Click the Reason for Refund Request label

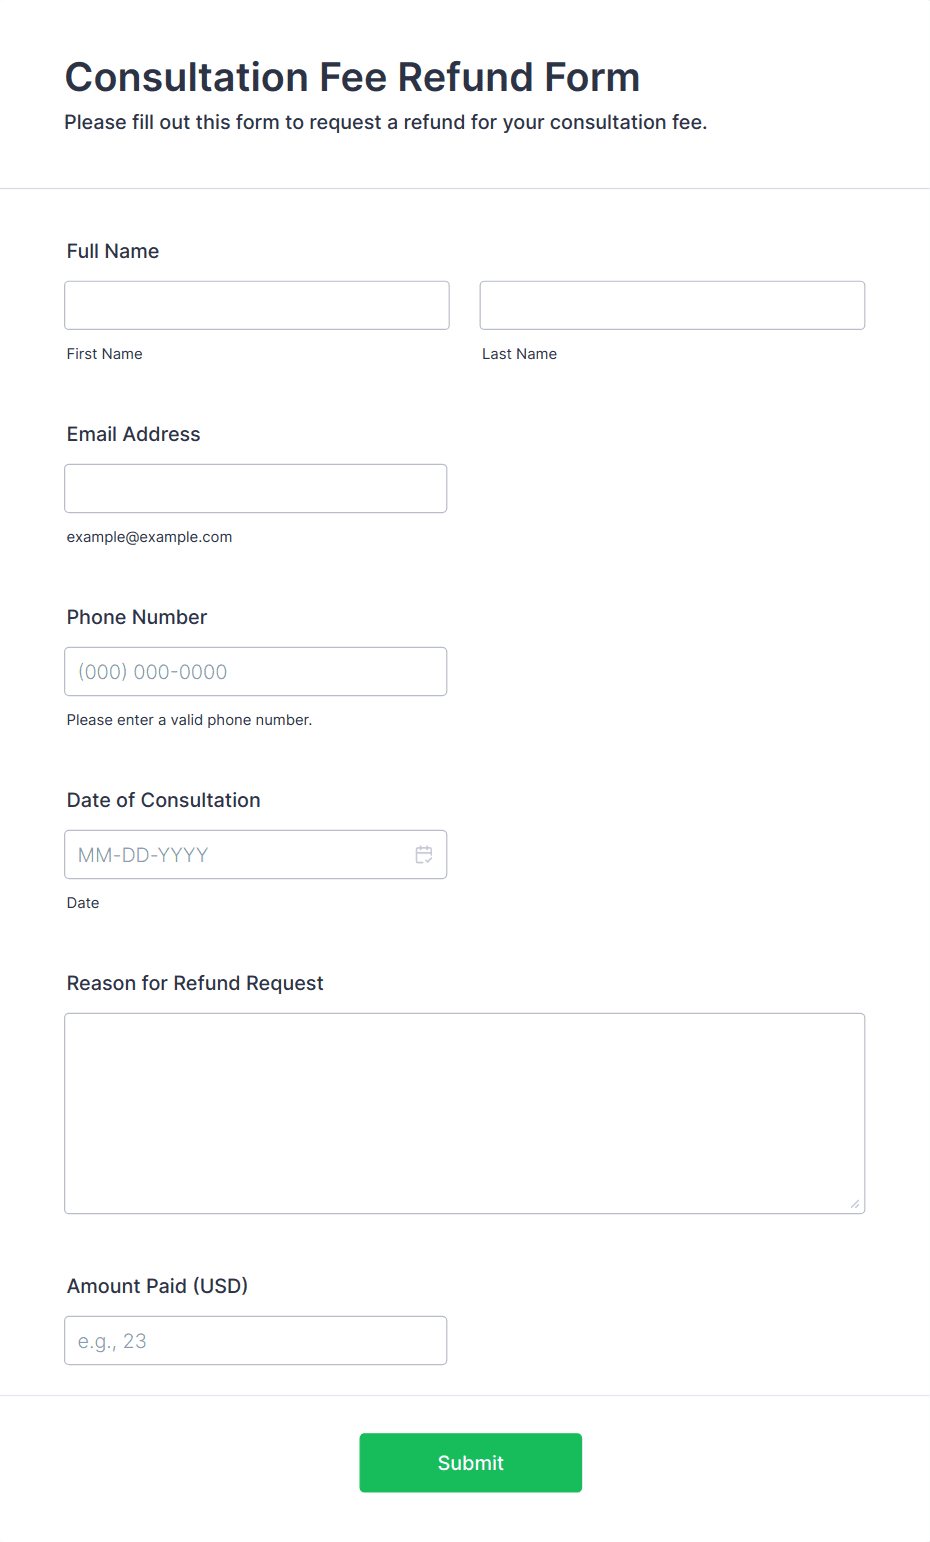tap(195, 983)
